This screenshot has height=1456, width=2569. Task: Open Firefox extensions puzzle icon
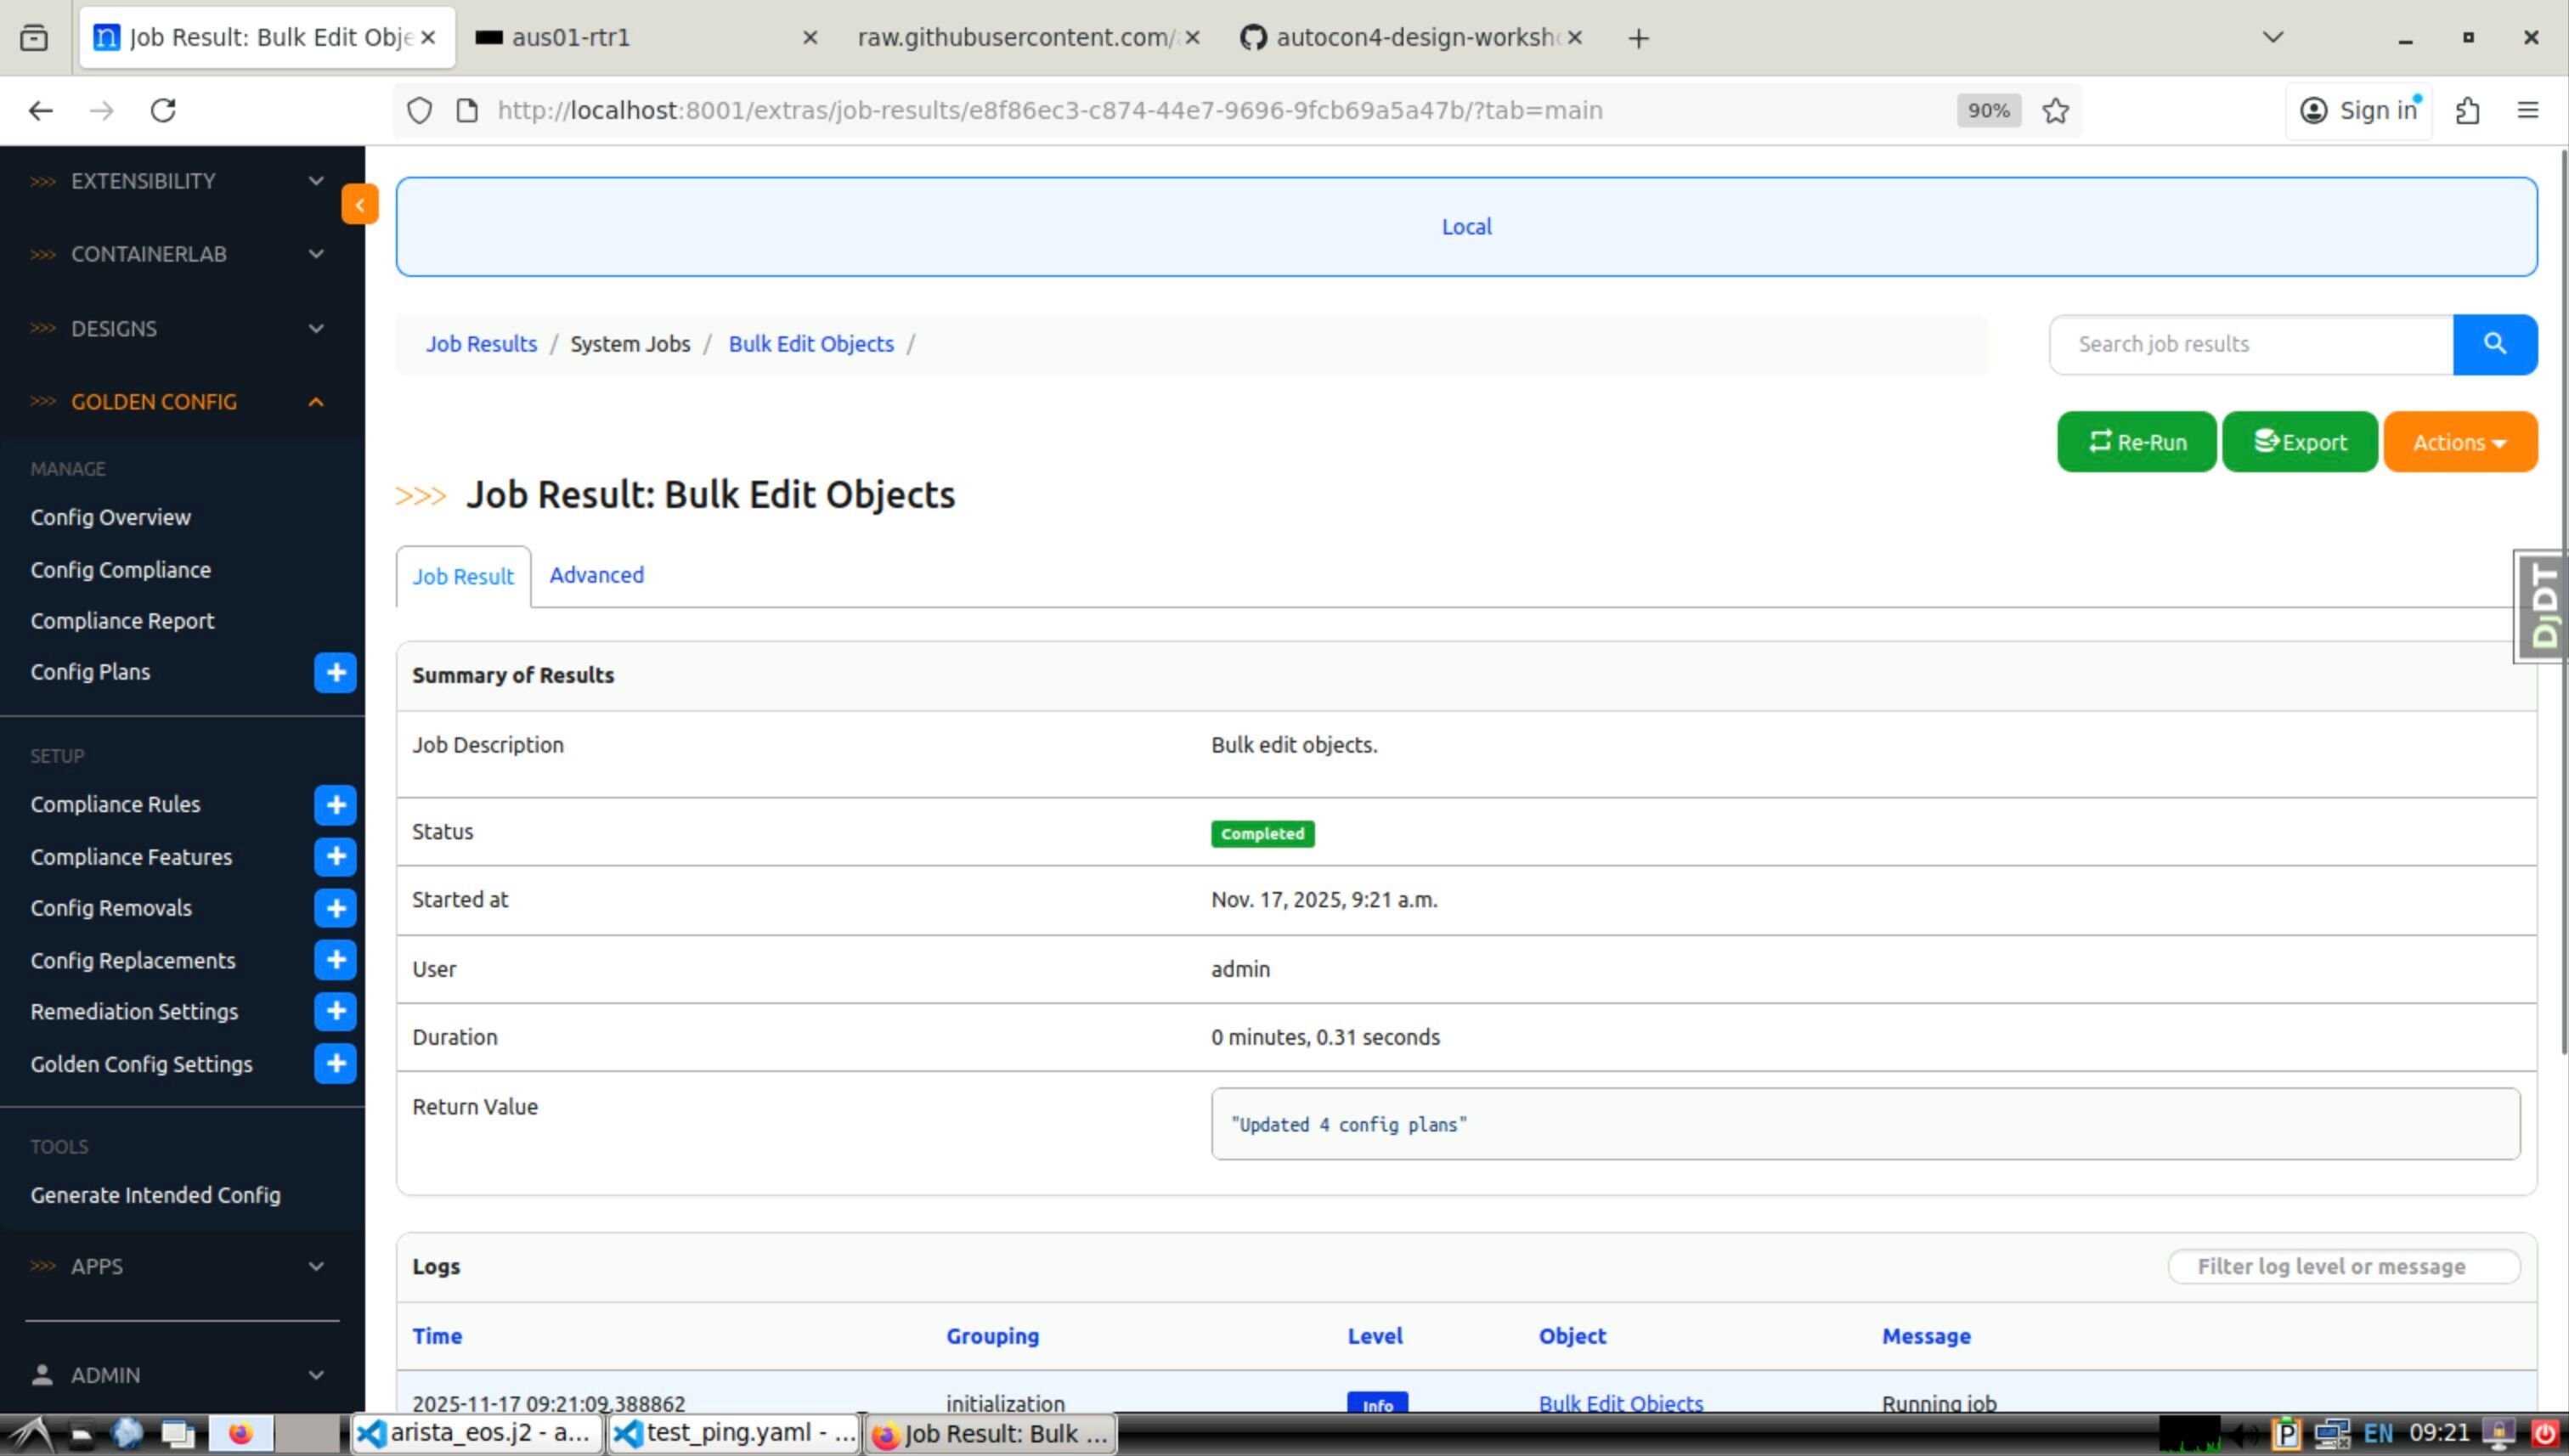(2467, 110)
